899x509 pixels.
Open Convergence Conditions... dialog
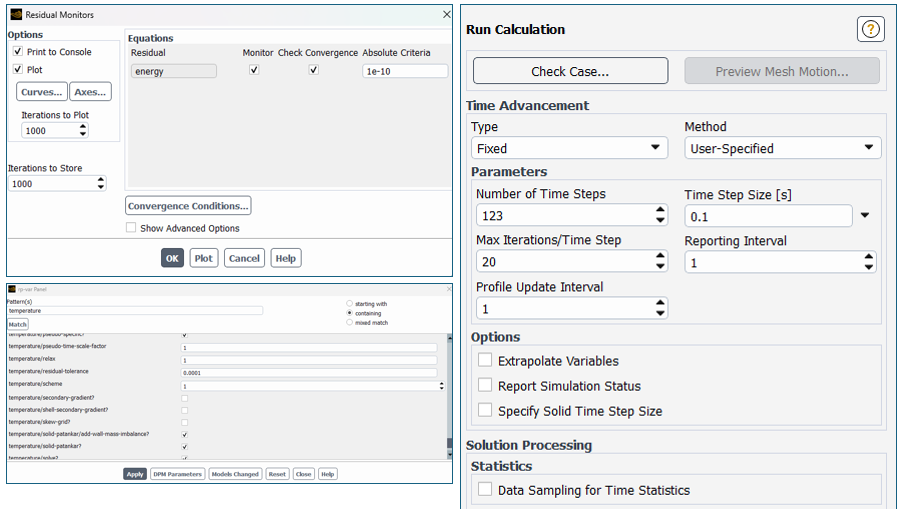(x=188, y=206)
